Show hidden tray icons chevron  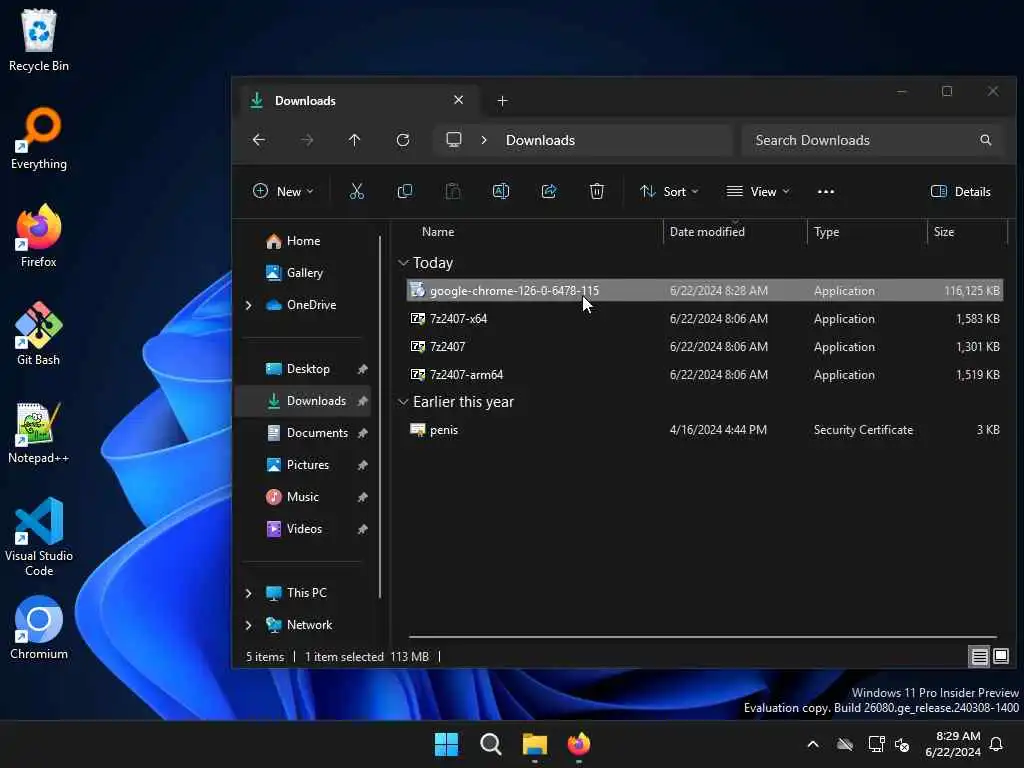tap(813, 744)
